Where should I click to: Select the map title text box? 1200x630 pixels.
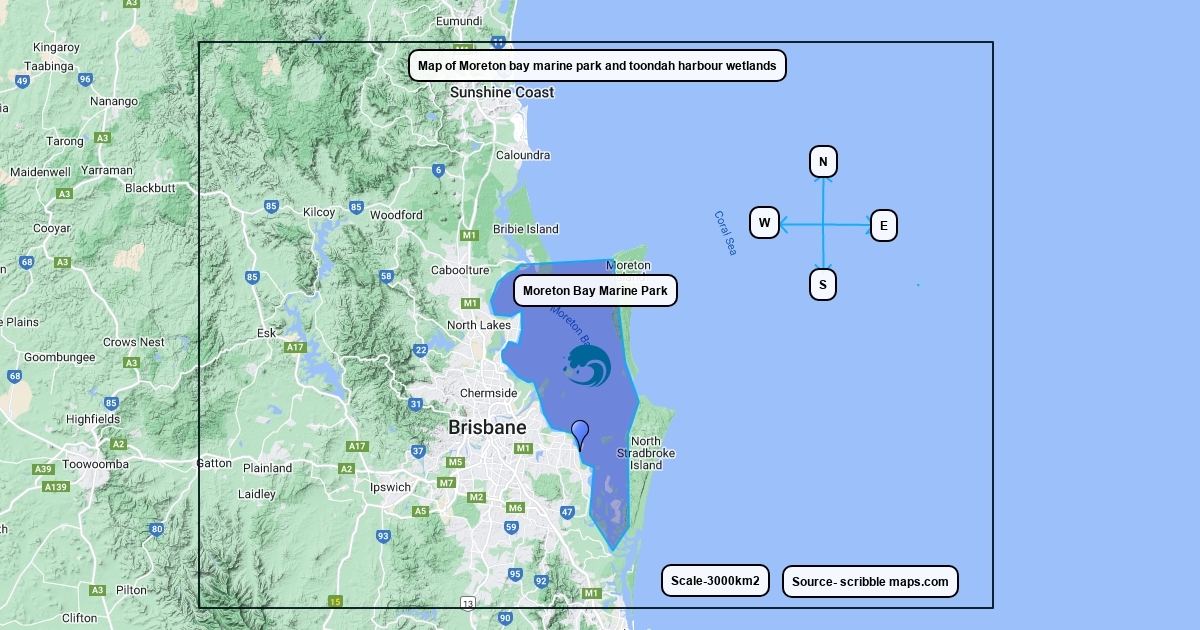(597, 66)
